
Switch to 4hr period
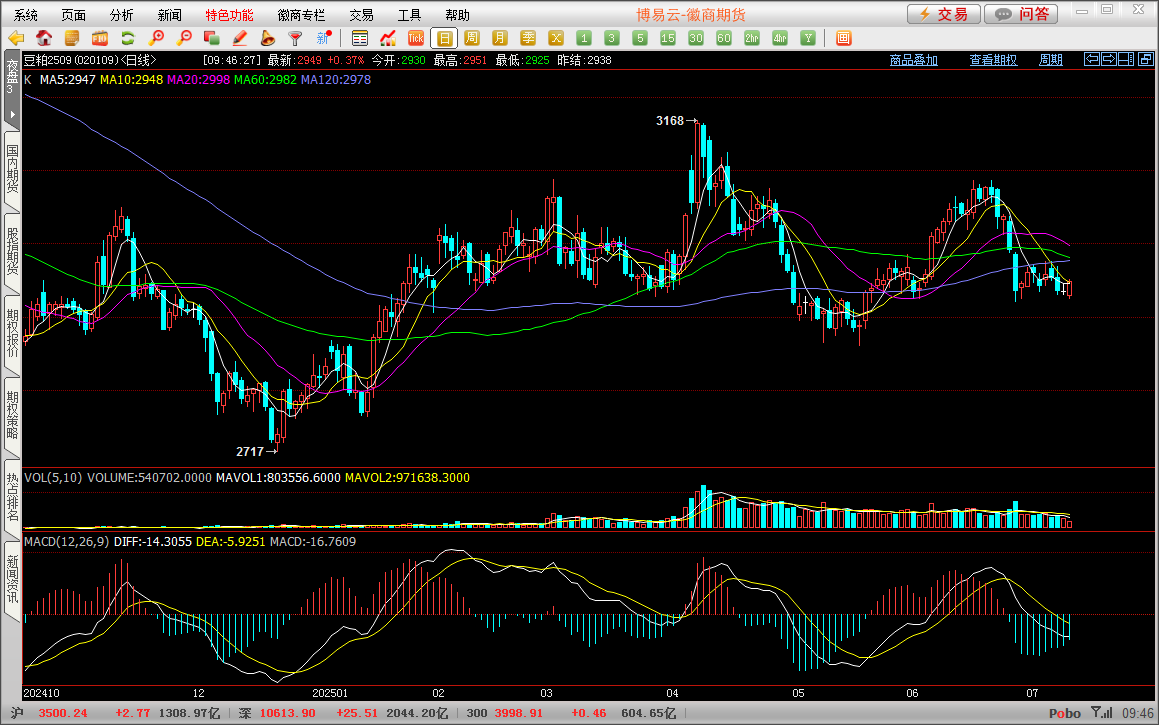[781, 38]
